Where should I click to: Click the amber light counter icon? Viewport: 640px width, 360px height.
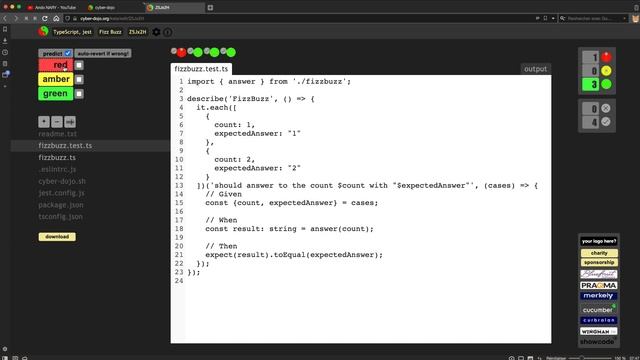click(x=606, y=71)
